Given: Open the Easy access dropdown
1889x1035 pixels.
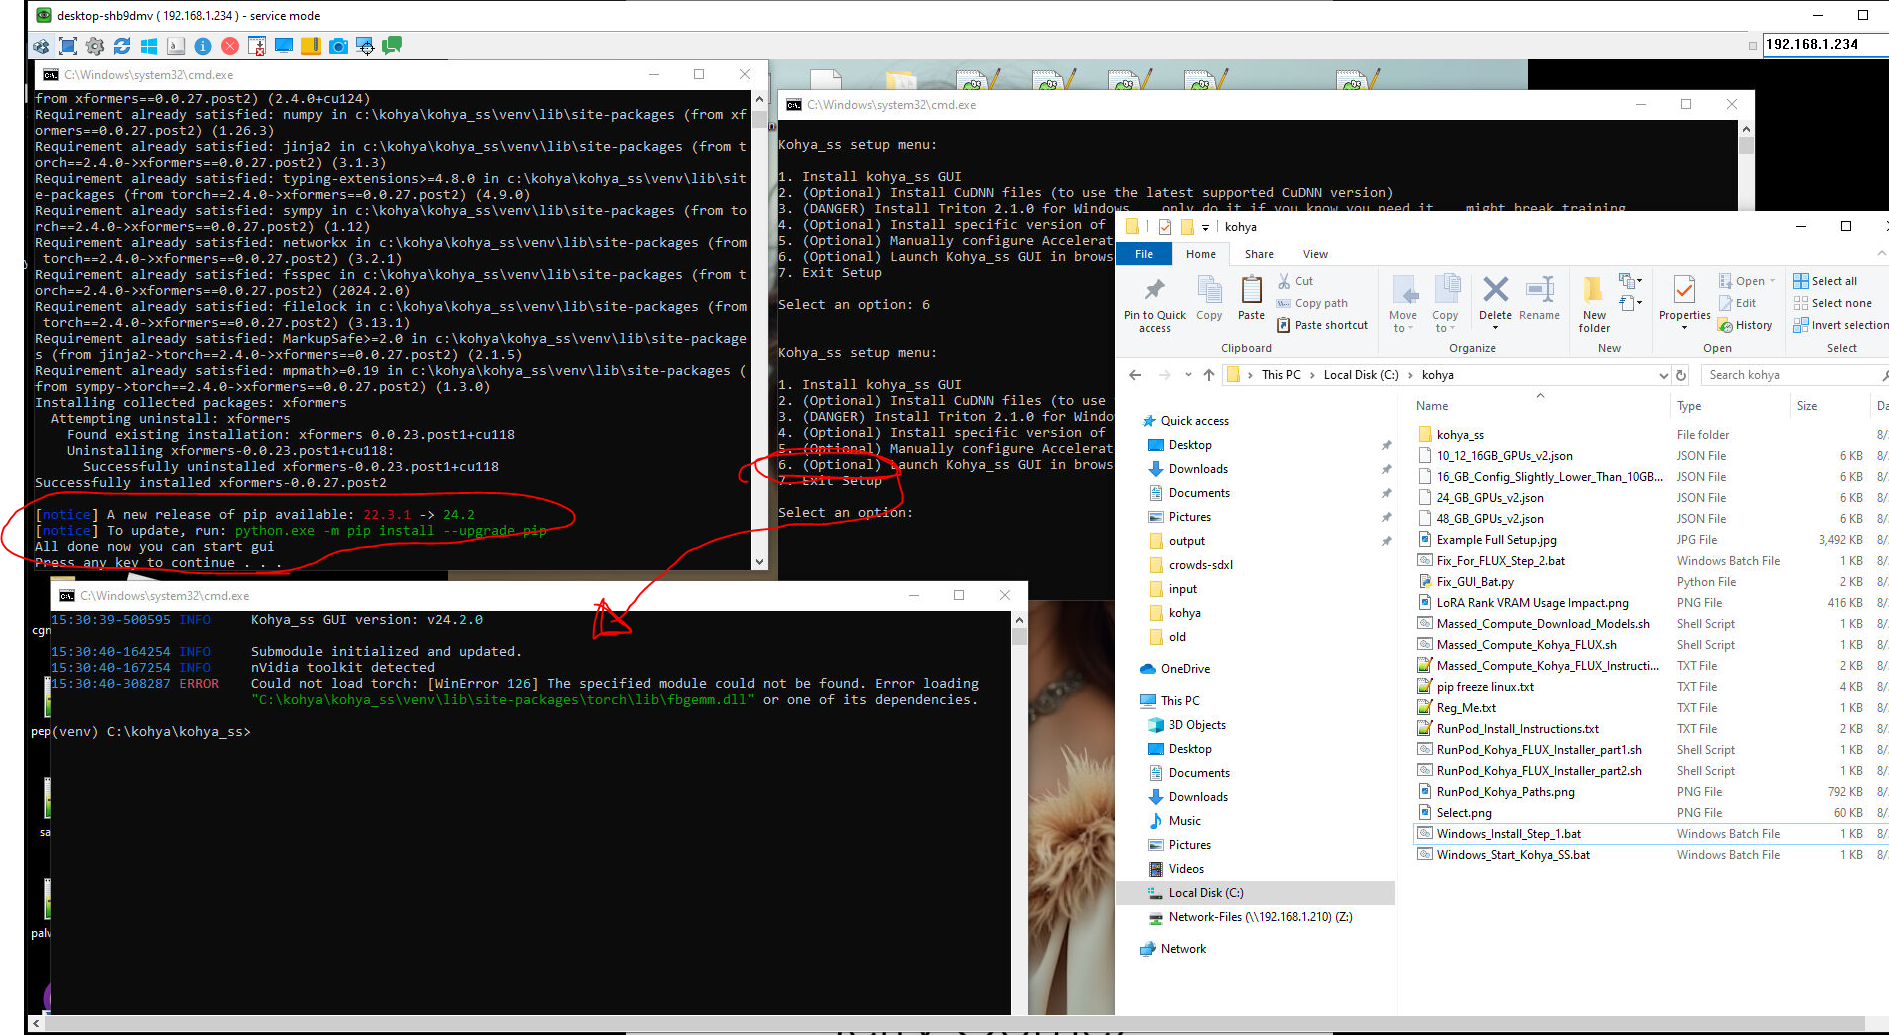Looking at the screenshot, I should (x=1631, y=303).
